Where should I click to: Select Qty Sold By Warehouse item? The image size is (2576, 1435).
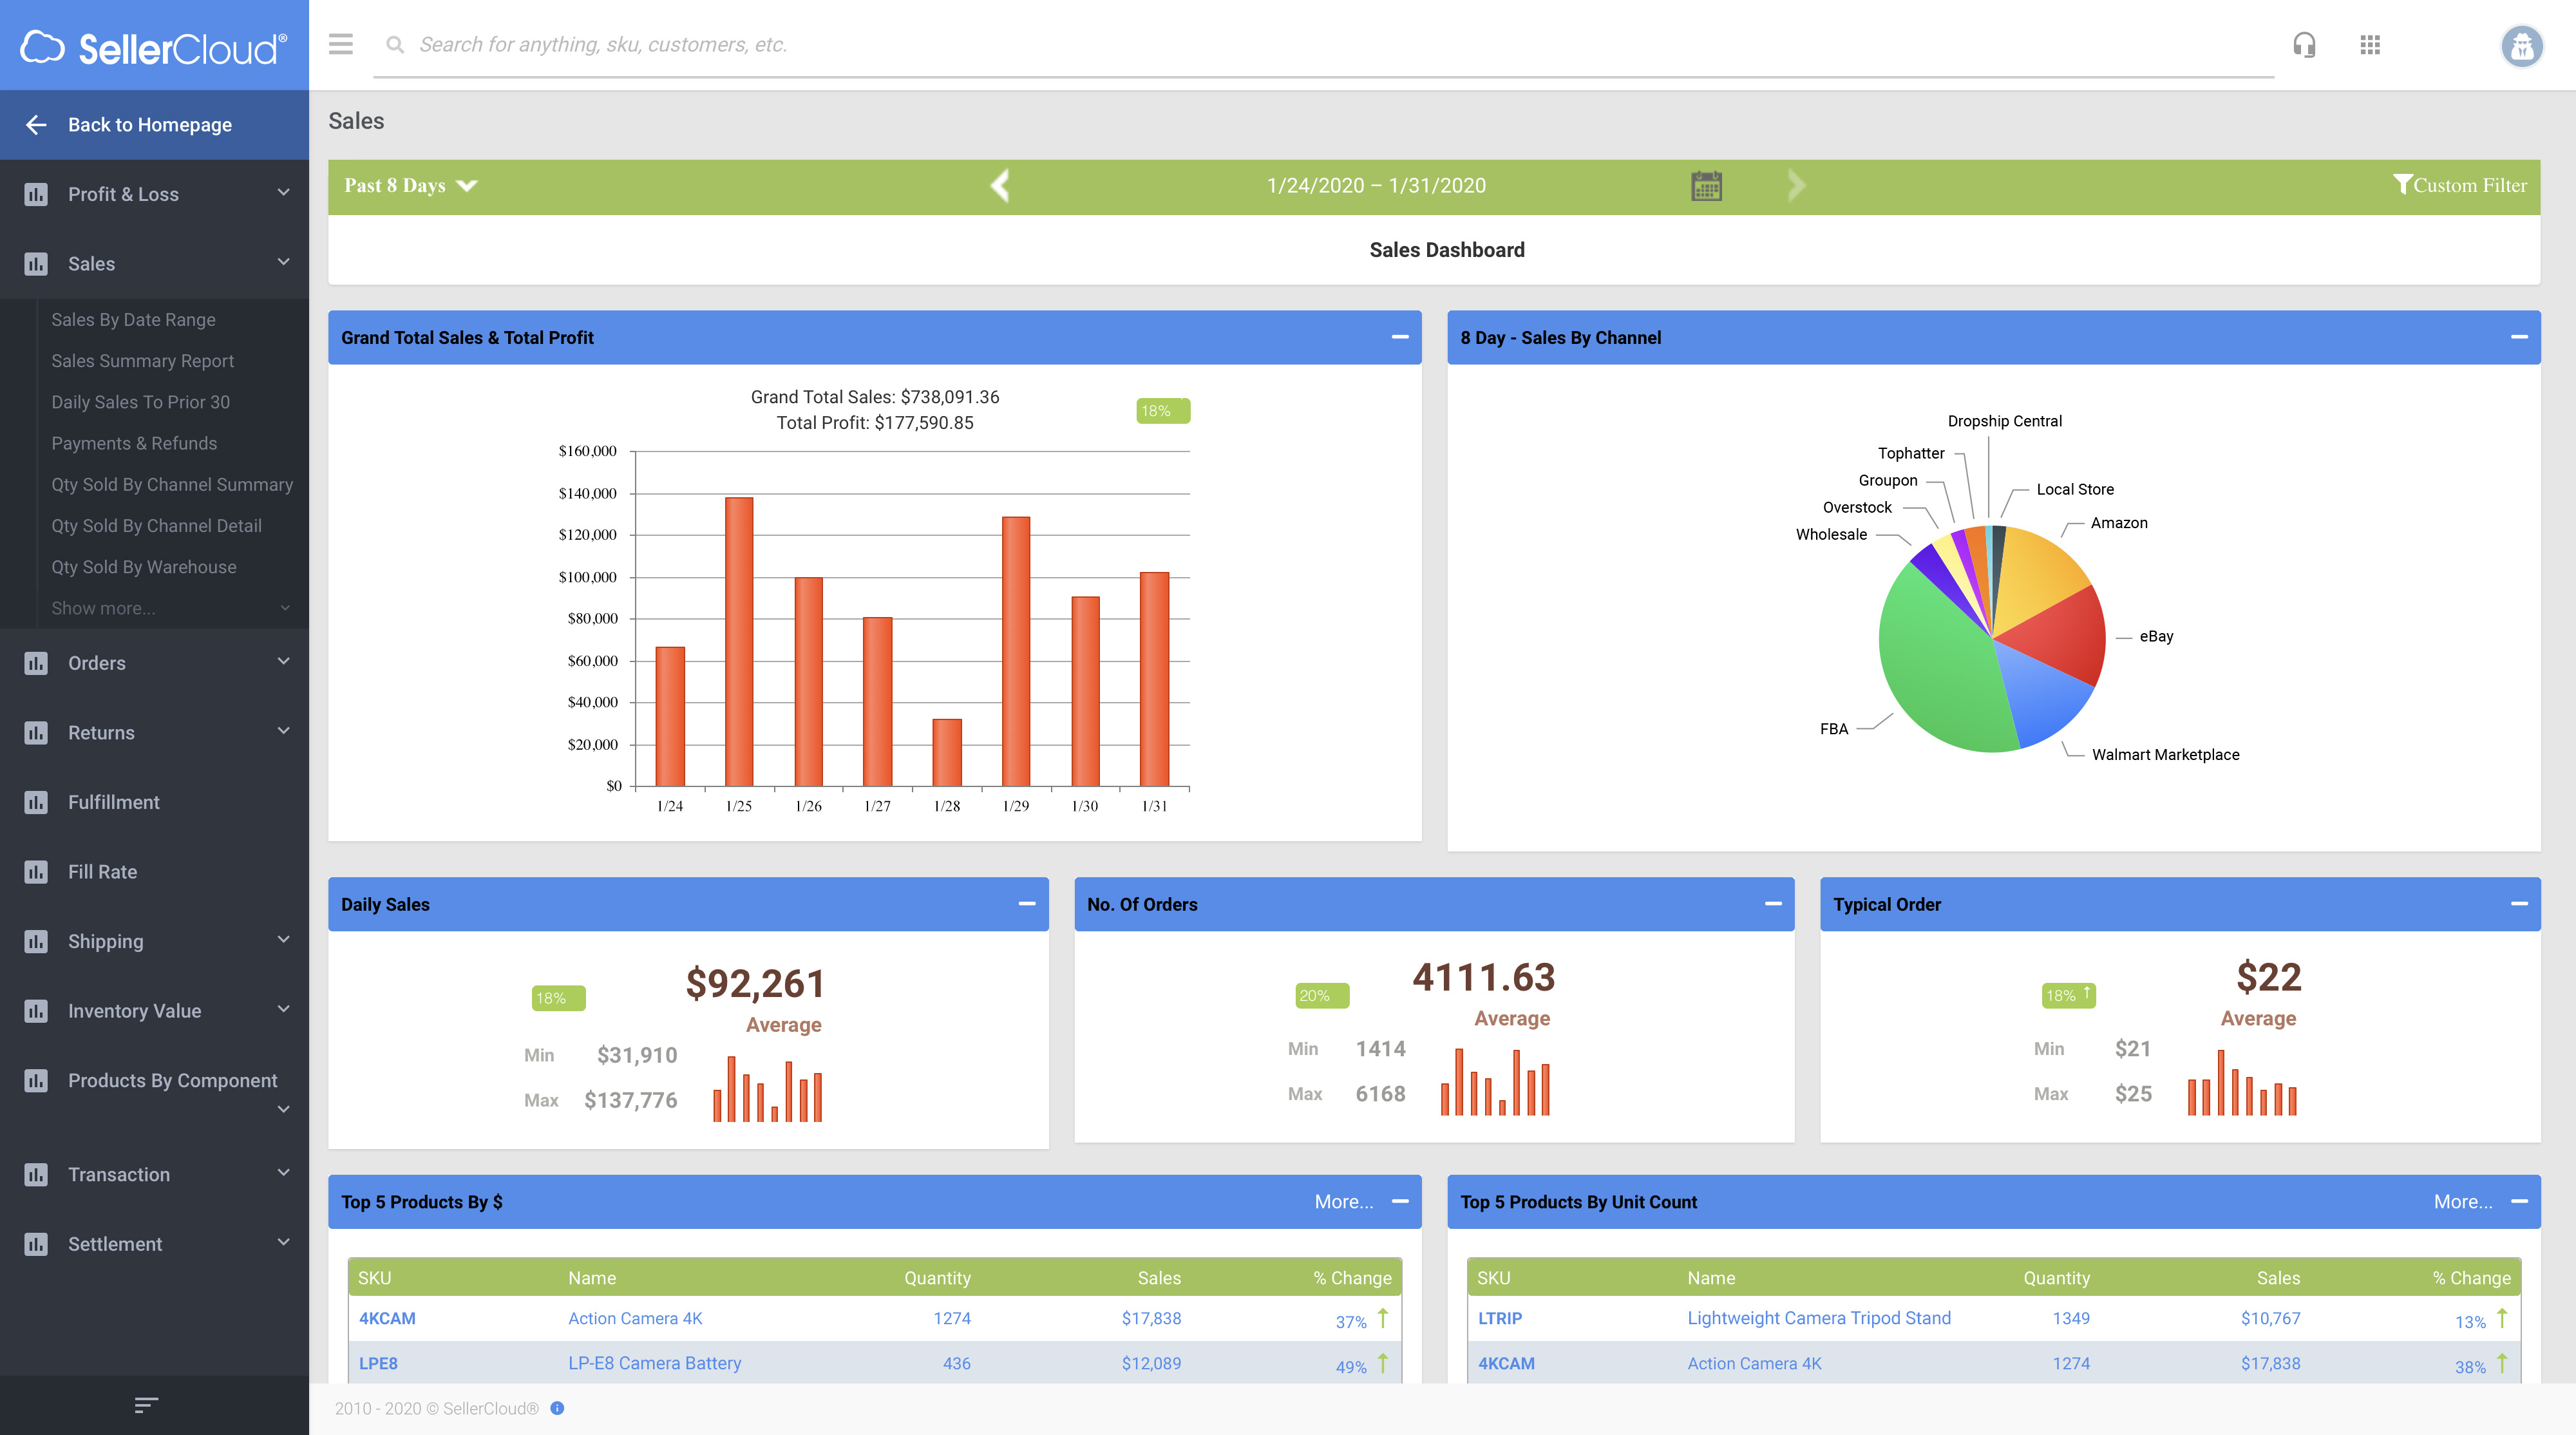(144, 567)
